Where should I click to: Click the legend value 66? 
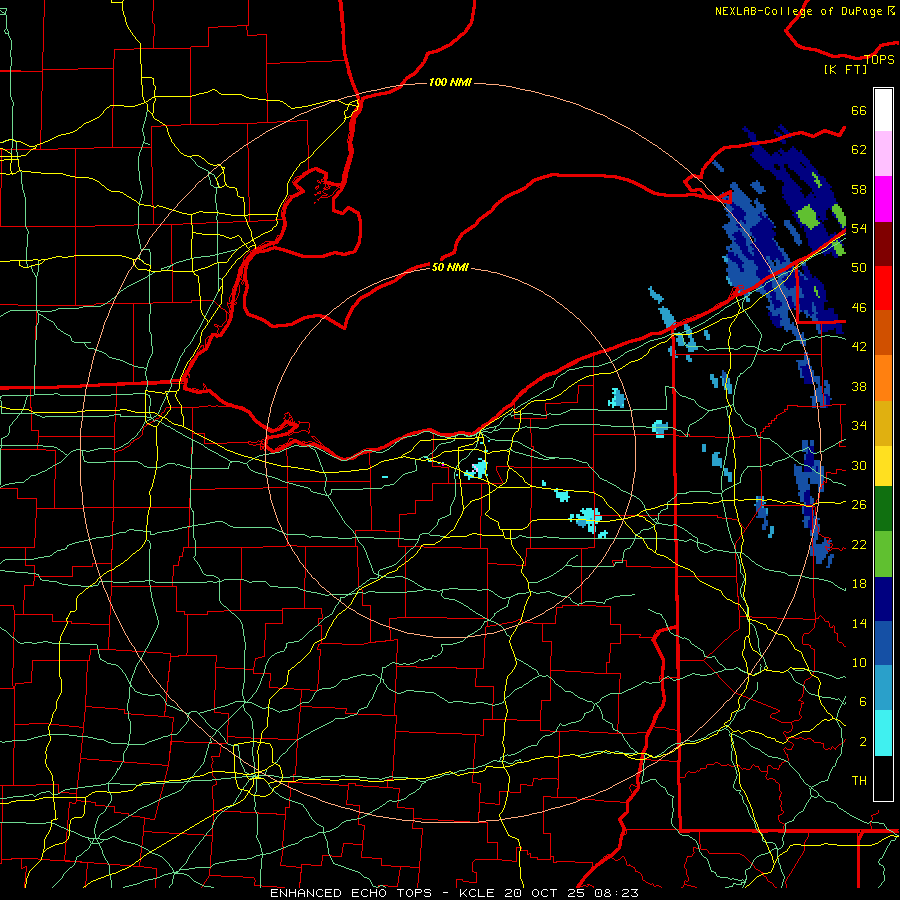pos(859,110)
